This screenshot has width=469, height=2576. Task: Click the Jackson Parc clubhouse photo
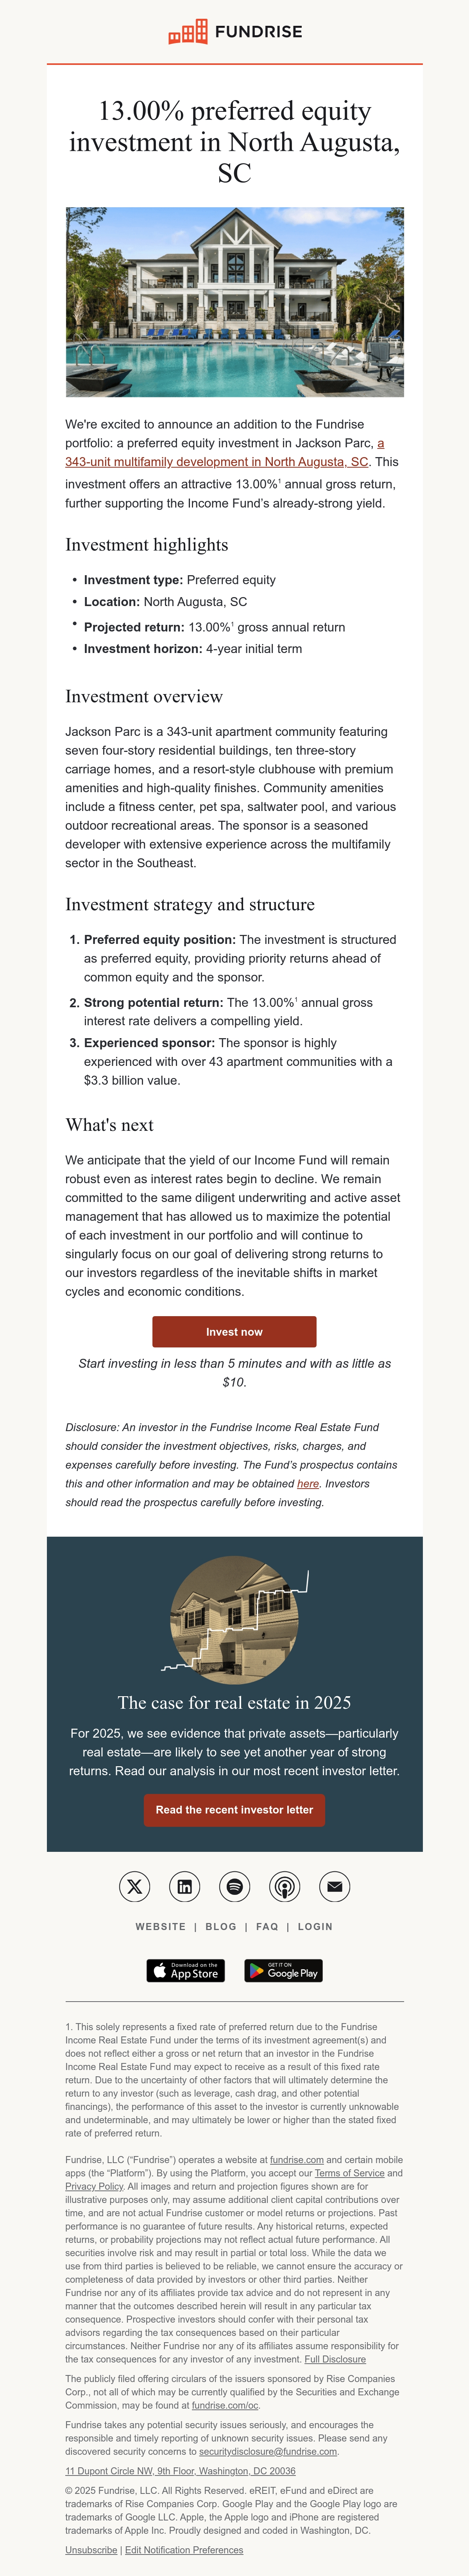[x=235, y=302]
